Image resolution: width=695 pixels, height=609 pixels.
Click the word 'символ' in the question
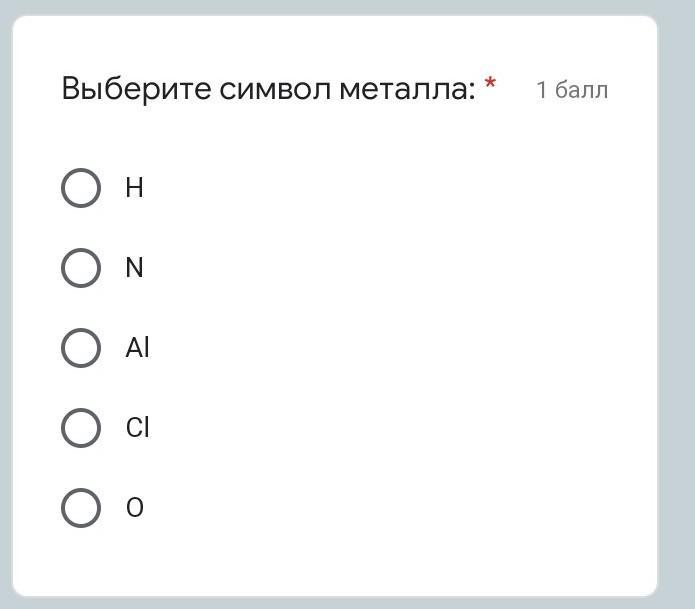(275, 89)
